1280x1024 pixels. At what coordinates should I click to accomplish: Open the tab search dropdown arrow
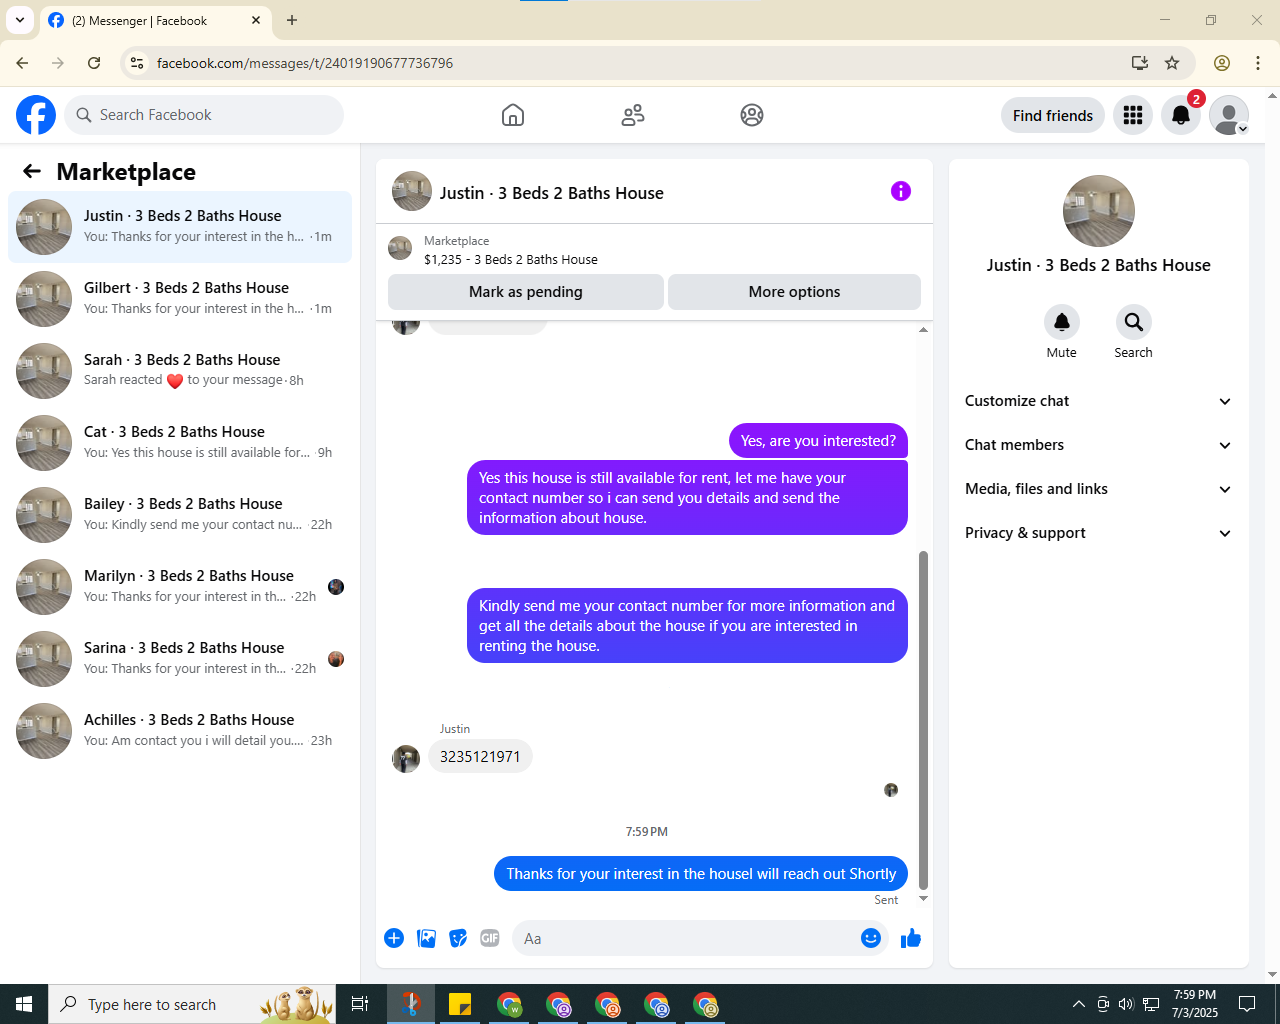(x=19, y=20)
